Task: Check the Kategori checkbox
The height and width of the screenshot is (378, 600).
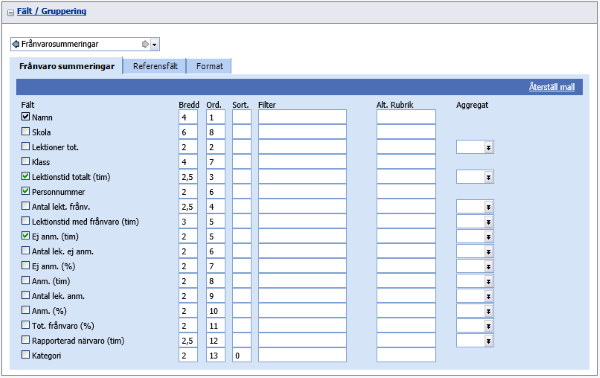Action: [25, 354]
